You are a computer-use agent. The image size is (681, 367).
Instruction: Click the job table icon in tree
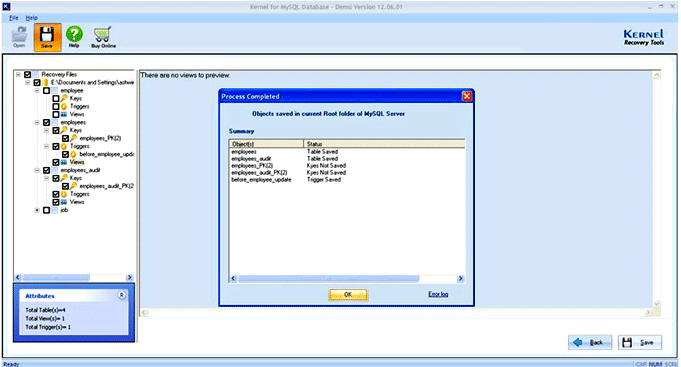point(55,210)
